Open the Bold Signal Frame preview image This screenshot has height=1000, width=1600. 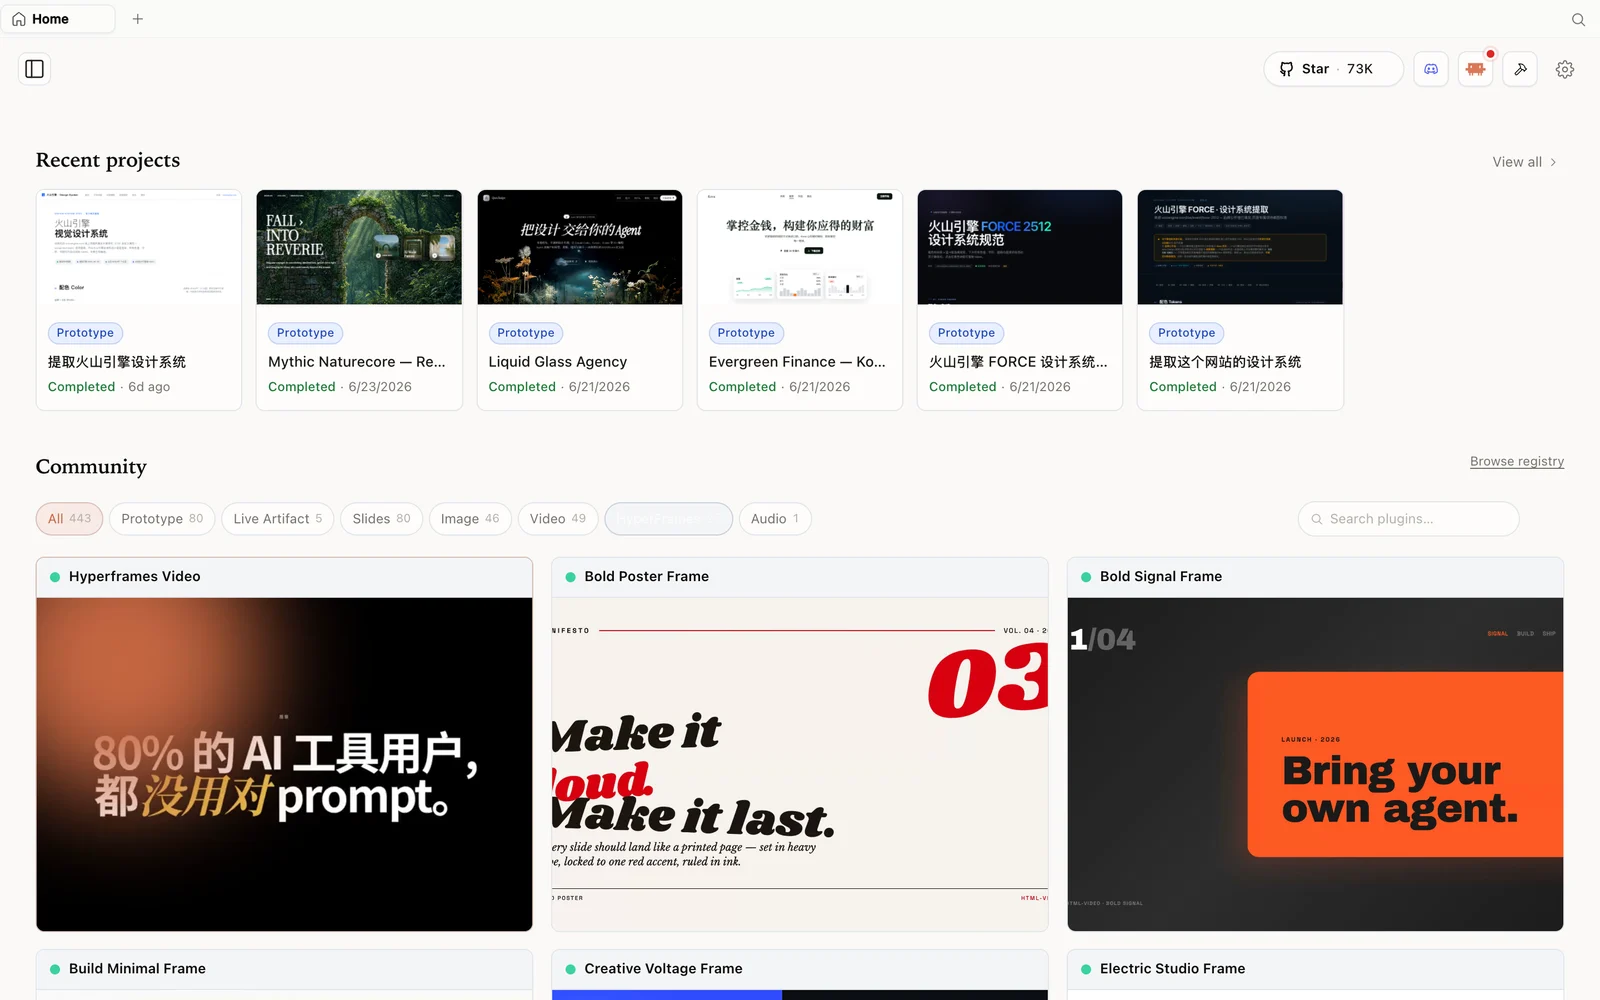click(x=1315, y=764)
